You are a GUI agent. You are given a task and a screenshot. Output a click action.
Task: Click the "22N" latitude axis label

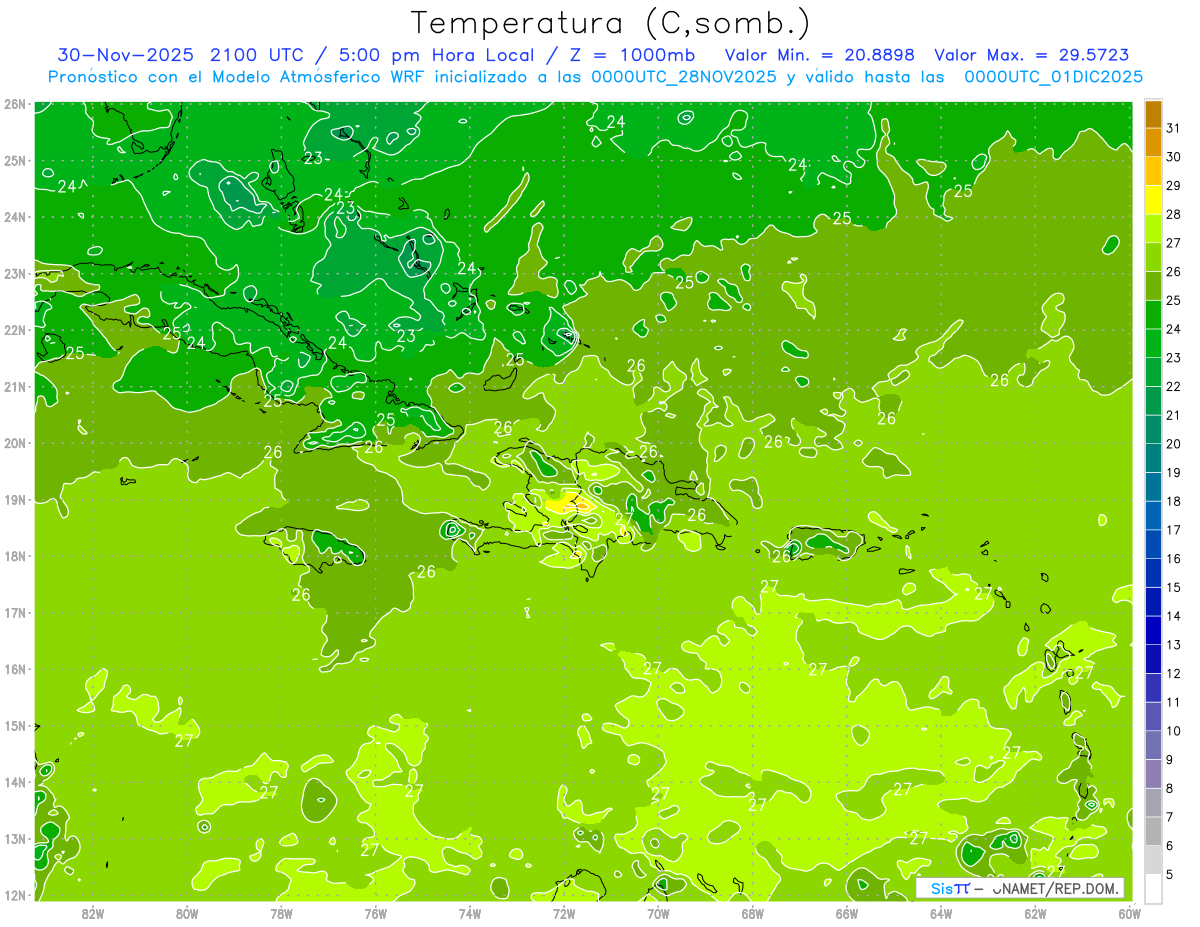14,330
